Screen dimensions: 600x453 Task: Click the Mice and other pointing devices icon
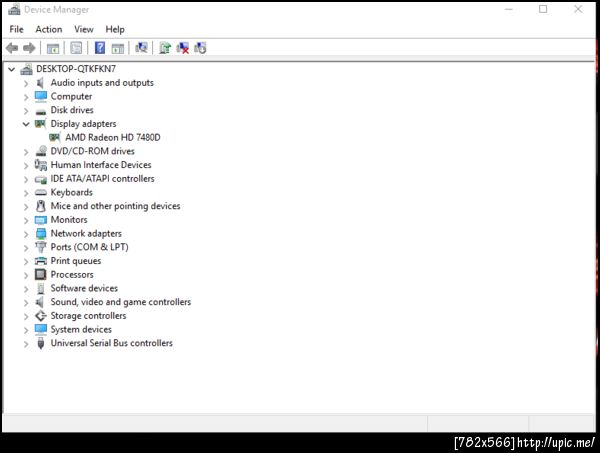pos(41,206)
